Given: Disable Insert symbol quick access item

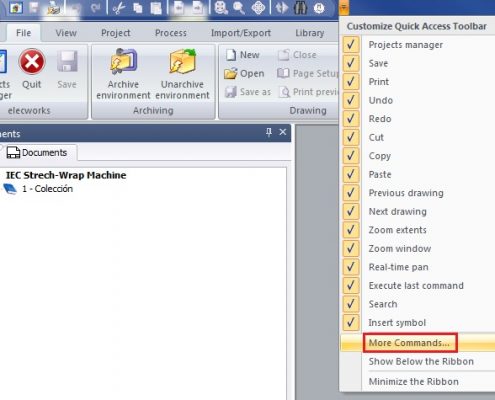Looking at the screenshot, I should tap(351, 322).
